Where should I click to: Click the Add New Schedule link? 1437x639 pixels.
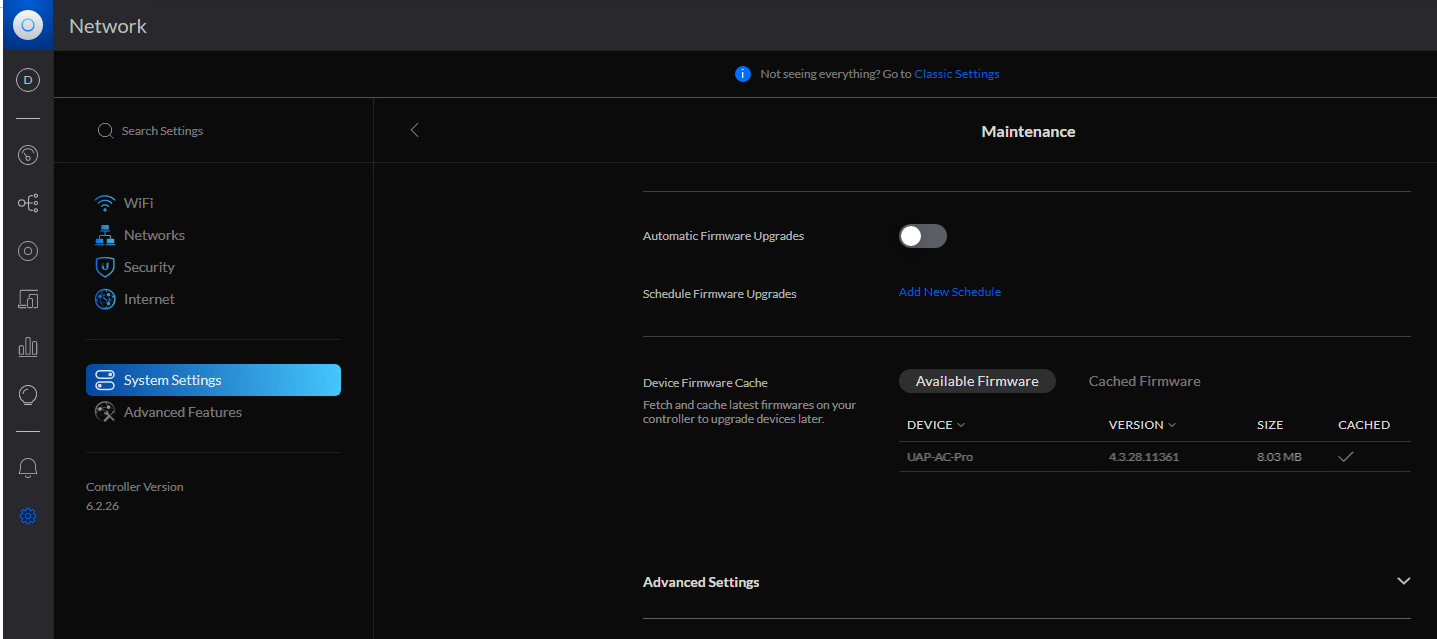coord(949,292)
